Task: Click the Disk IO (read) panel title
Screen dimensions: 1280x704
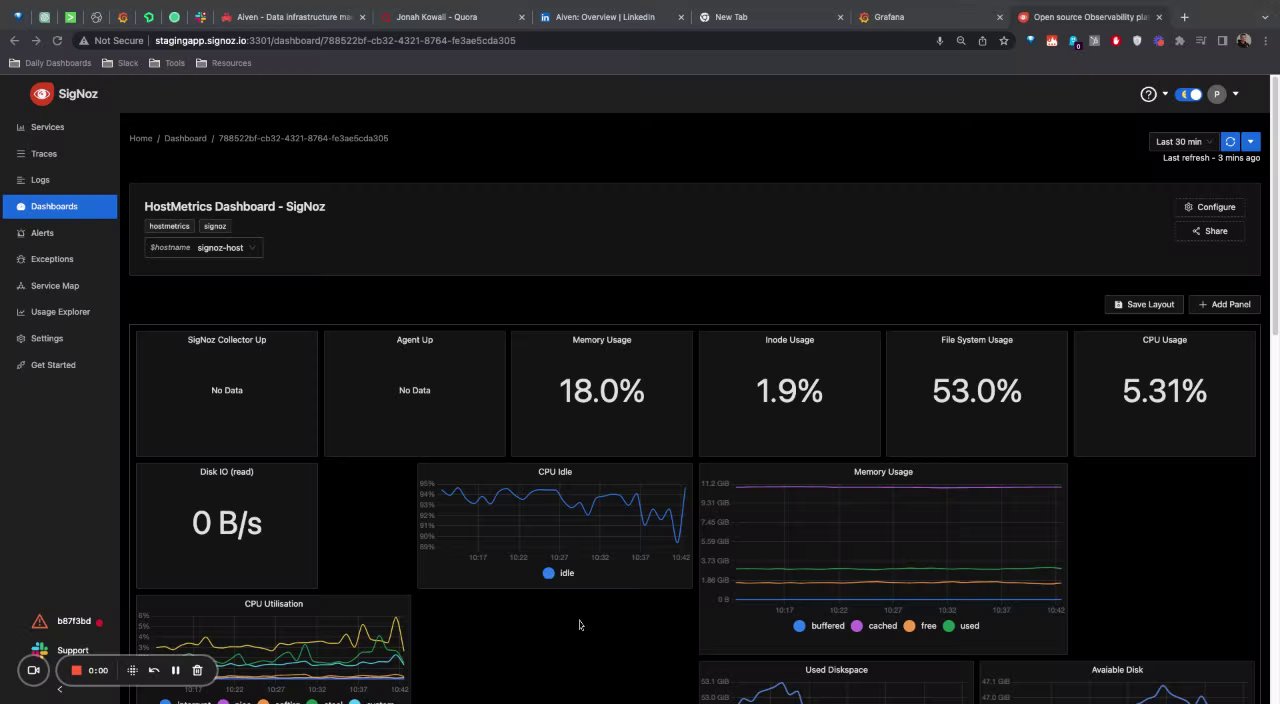Action: (x=227, y=472)
